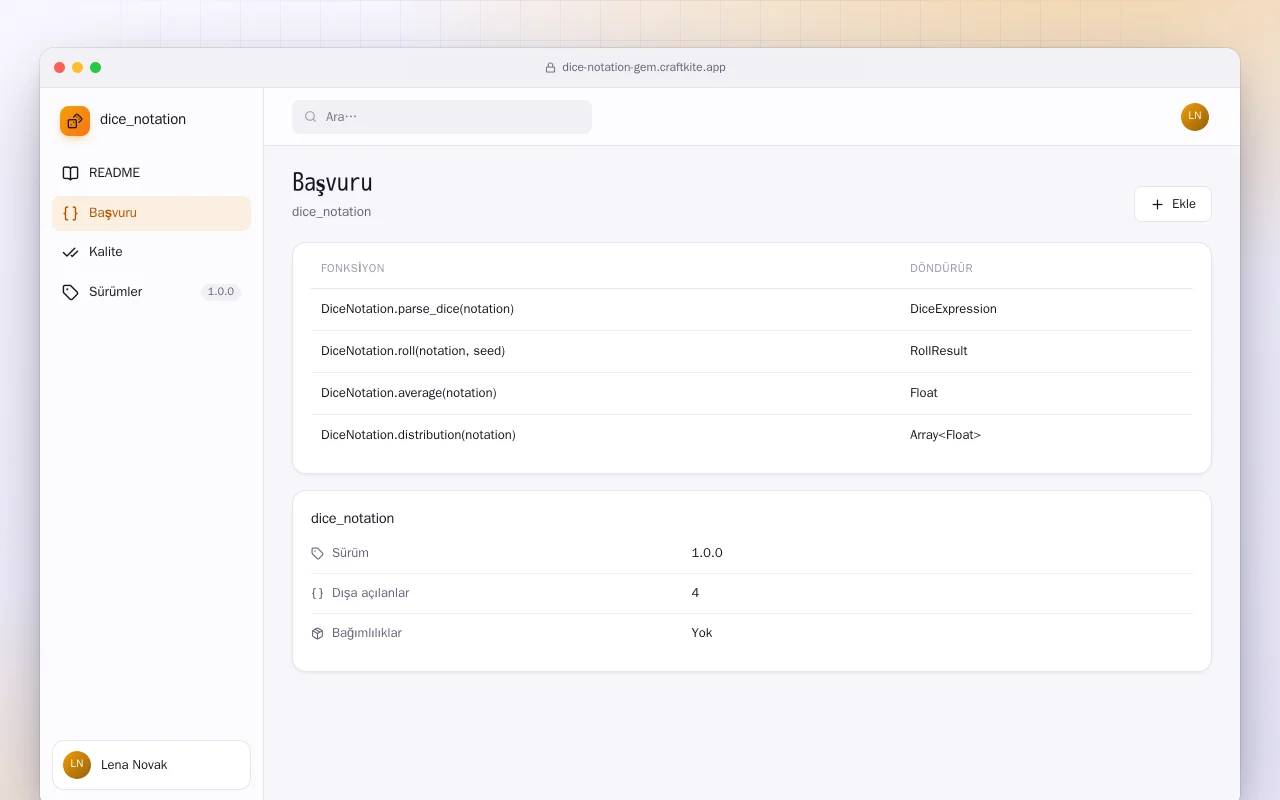1280x800 pixels.
Task: Go to the Kalite section
Action: 152,252
